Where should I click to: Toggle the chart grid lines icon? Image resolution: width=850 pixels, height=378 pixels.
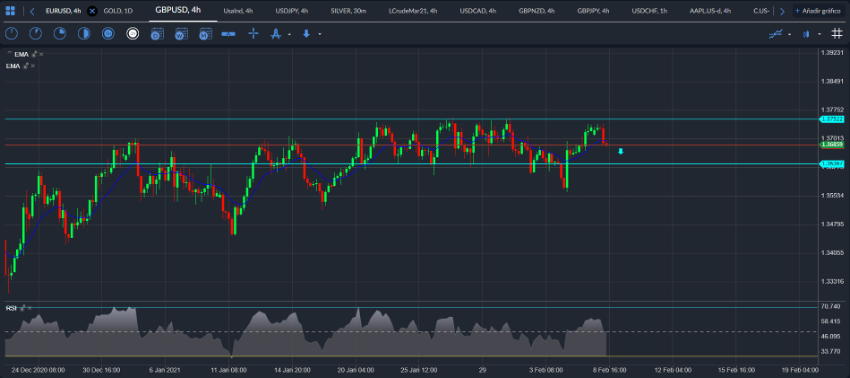click(837, 34)
